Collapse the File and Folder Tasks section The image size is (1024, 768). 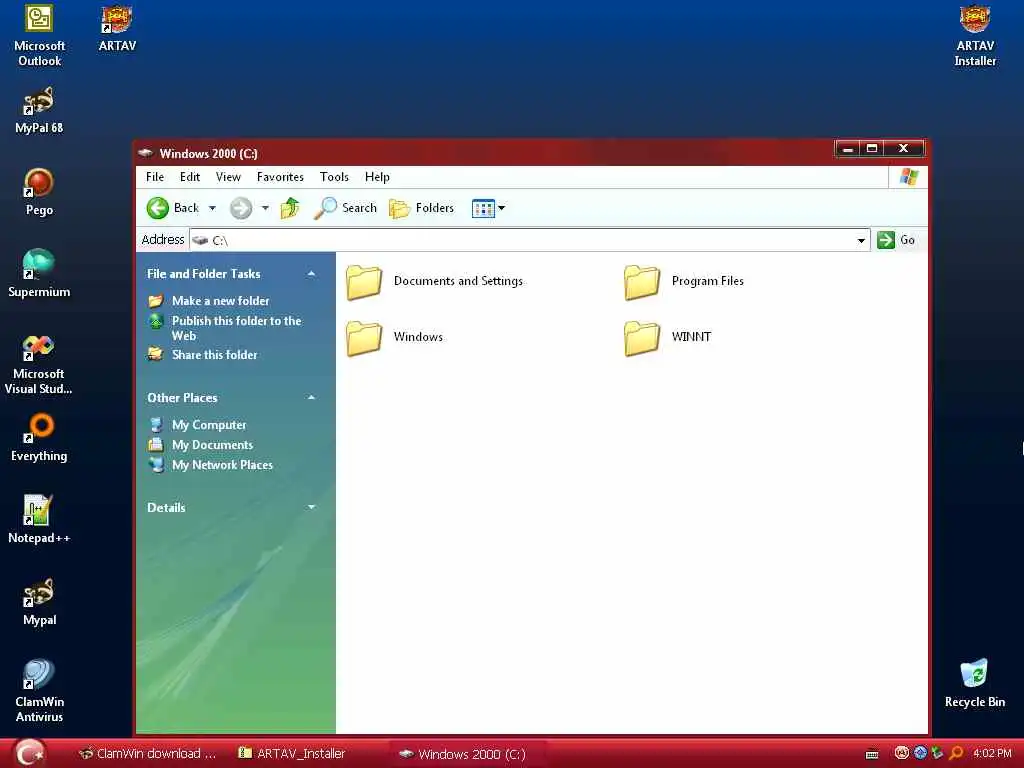(312, 274)
